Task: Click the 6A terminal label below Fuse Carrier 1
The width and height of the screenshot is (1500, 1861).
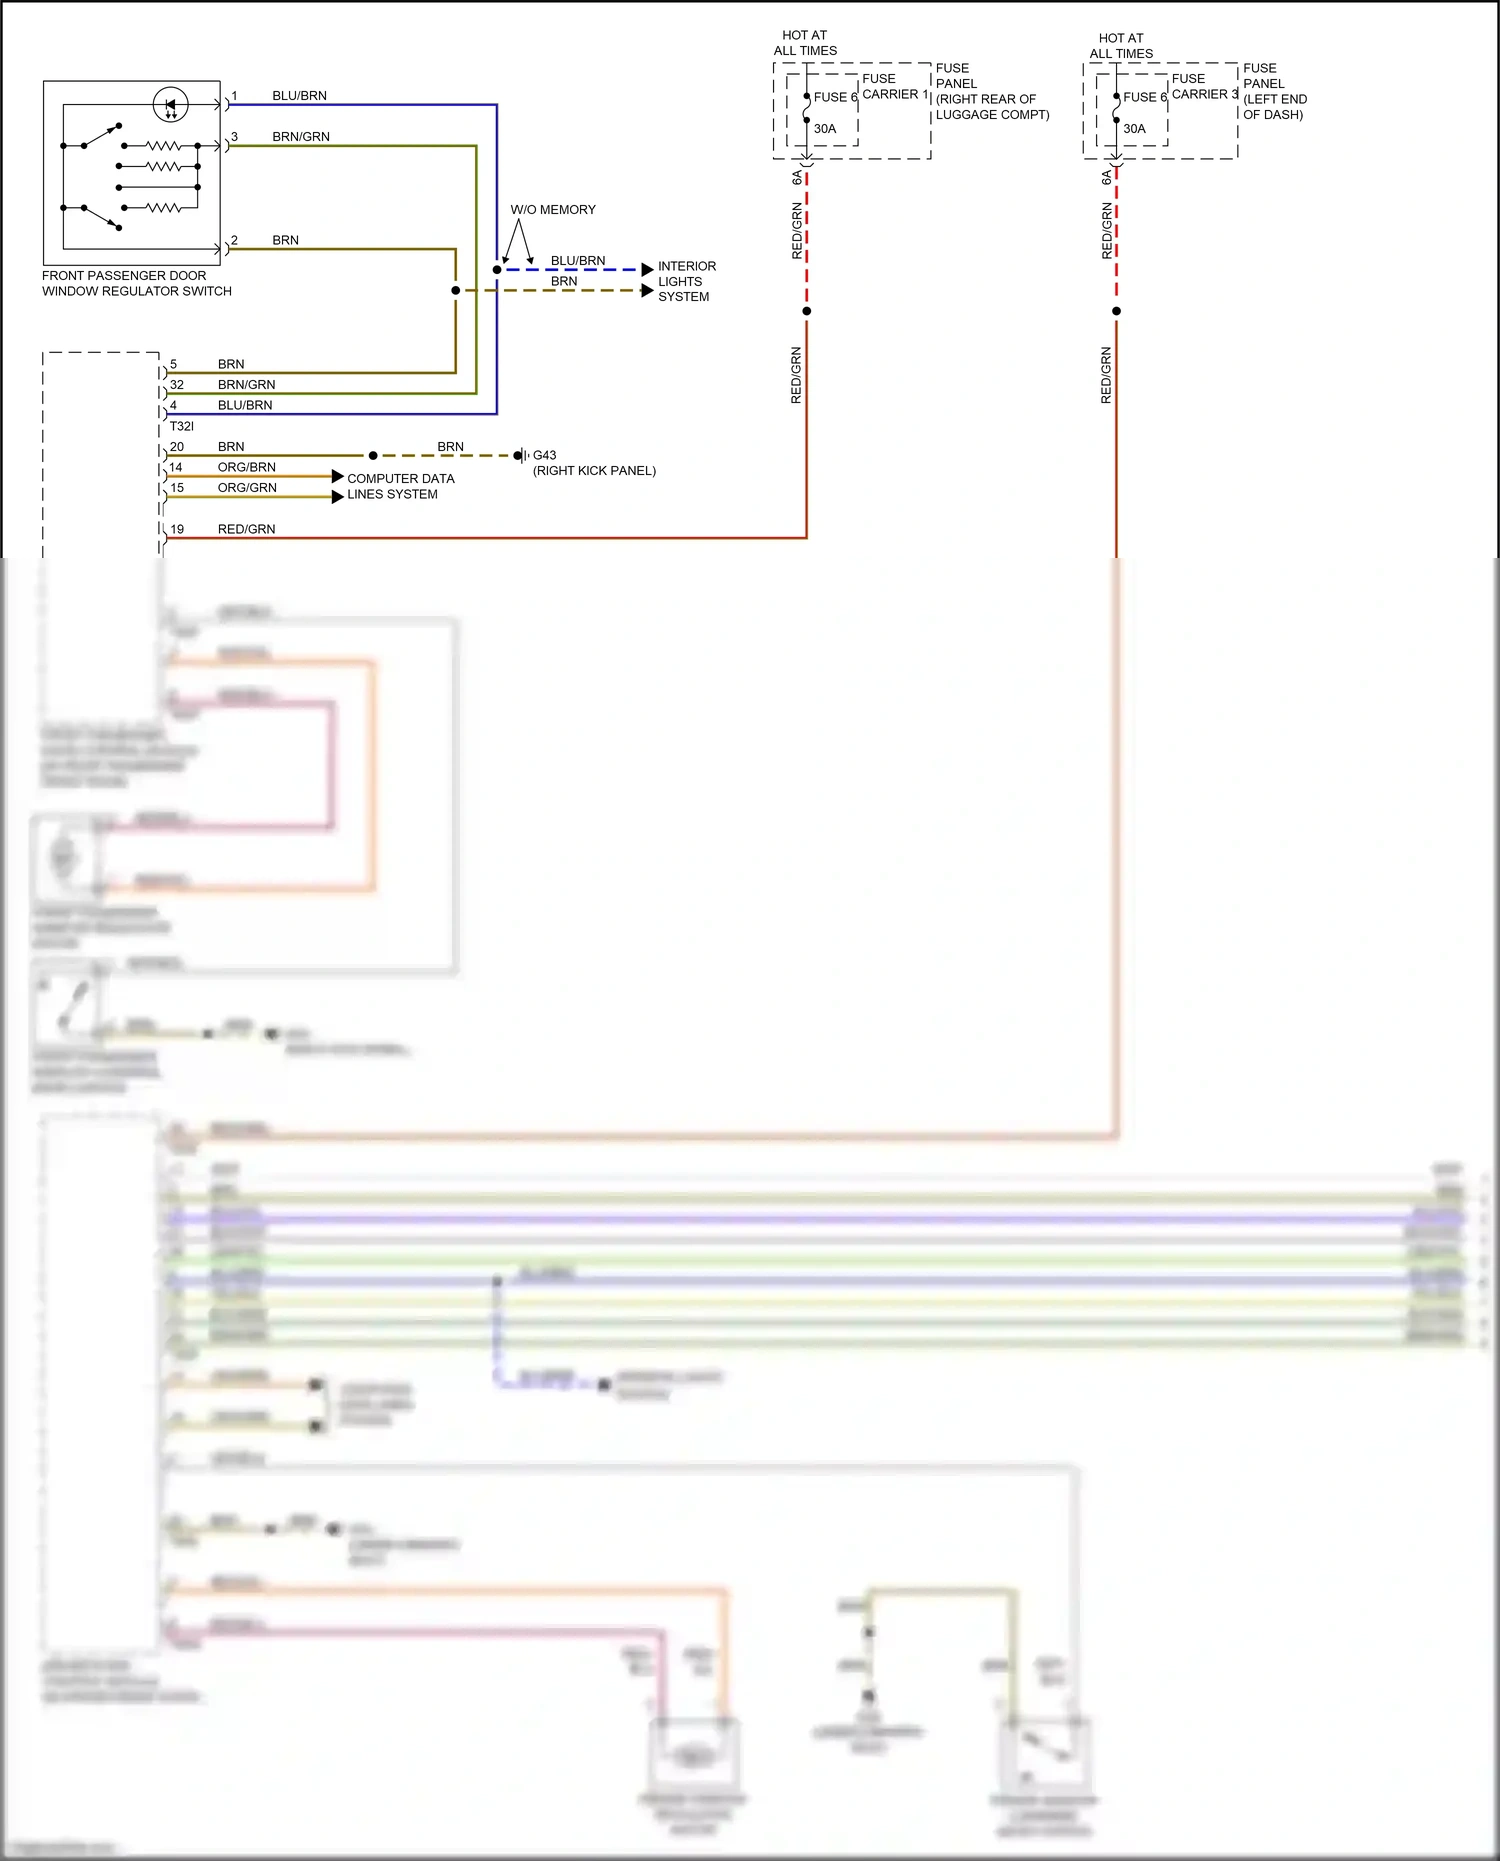Action: click(797, 178)
